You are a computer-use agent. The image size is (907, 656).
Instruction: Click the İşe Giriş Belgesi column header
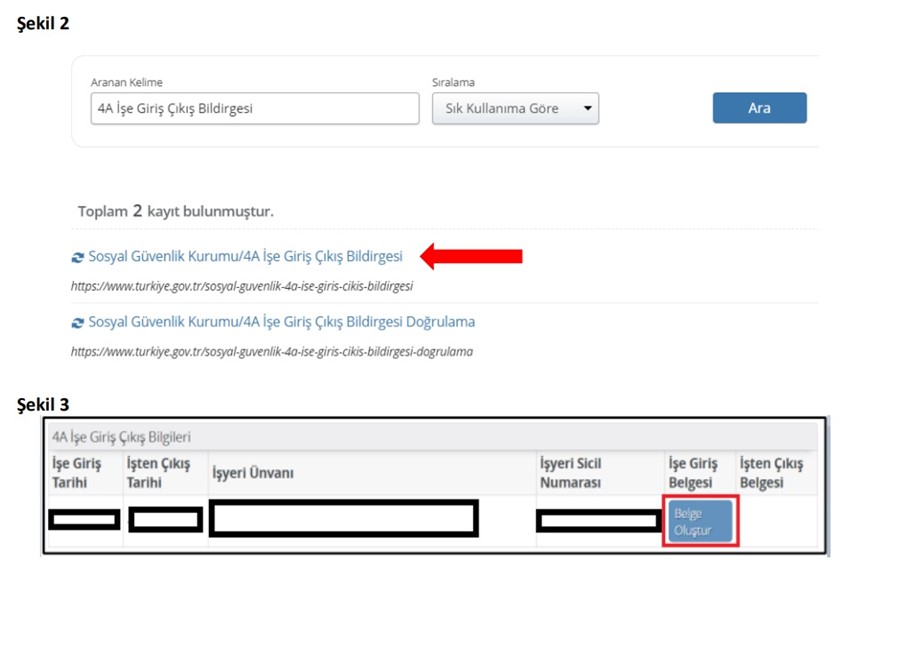[x=694, y=473]
